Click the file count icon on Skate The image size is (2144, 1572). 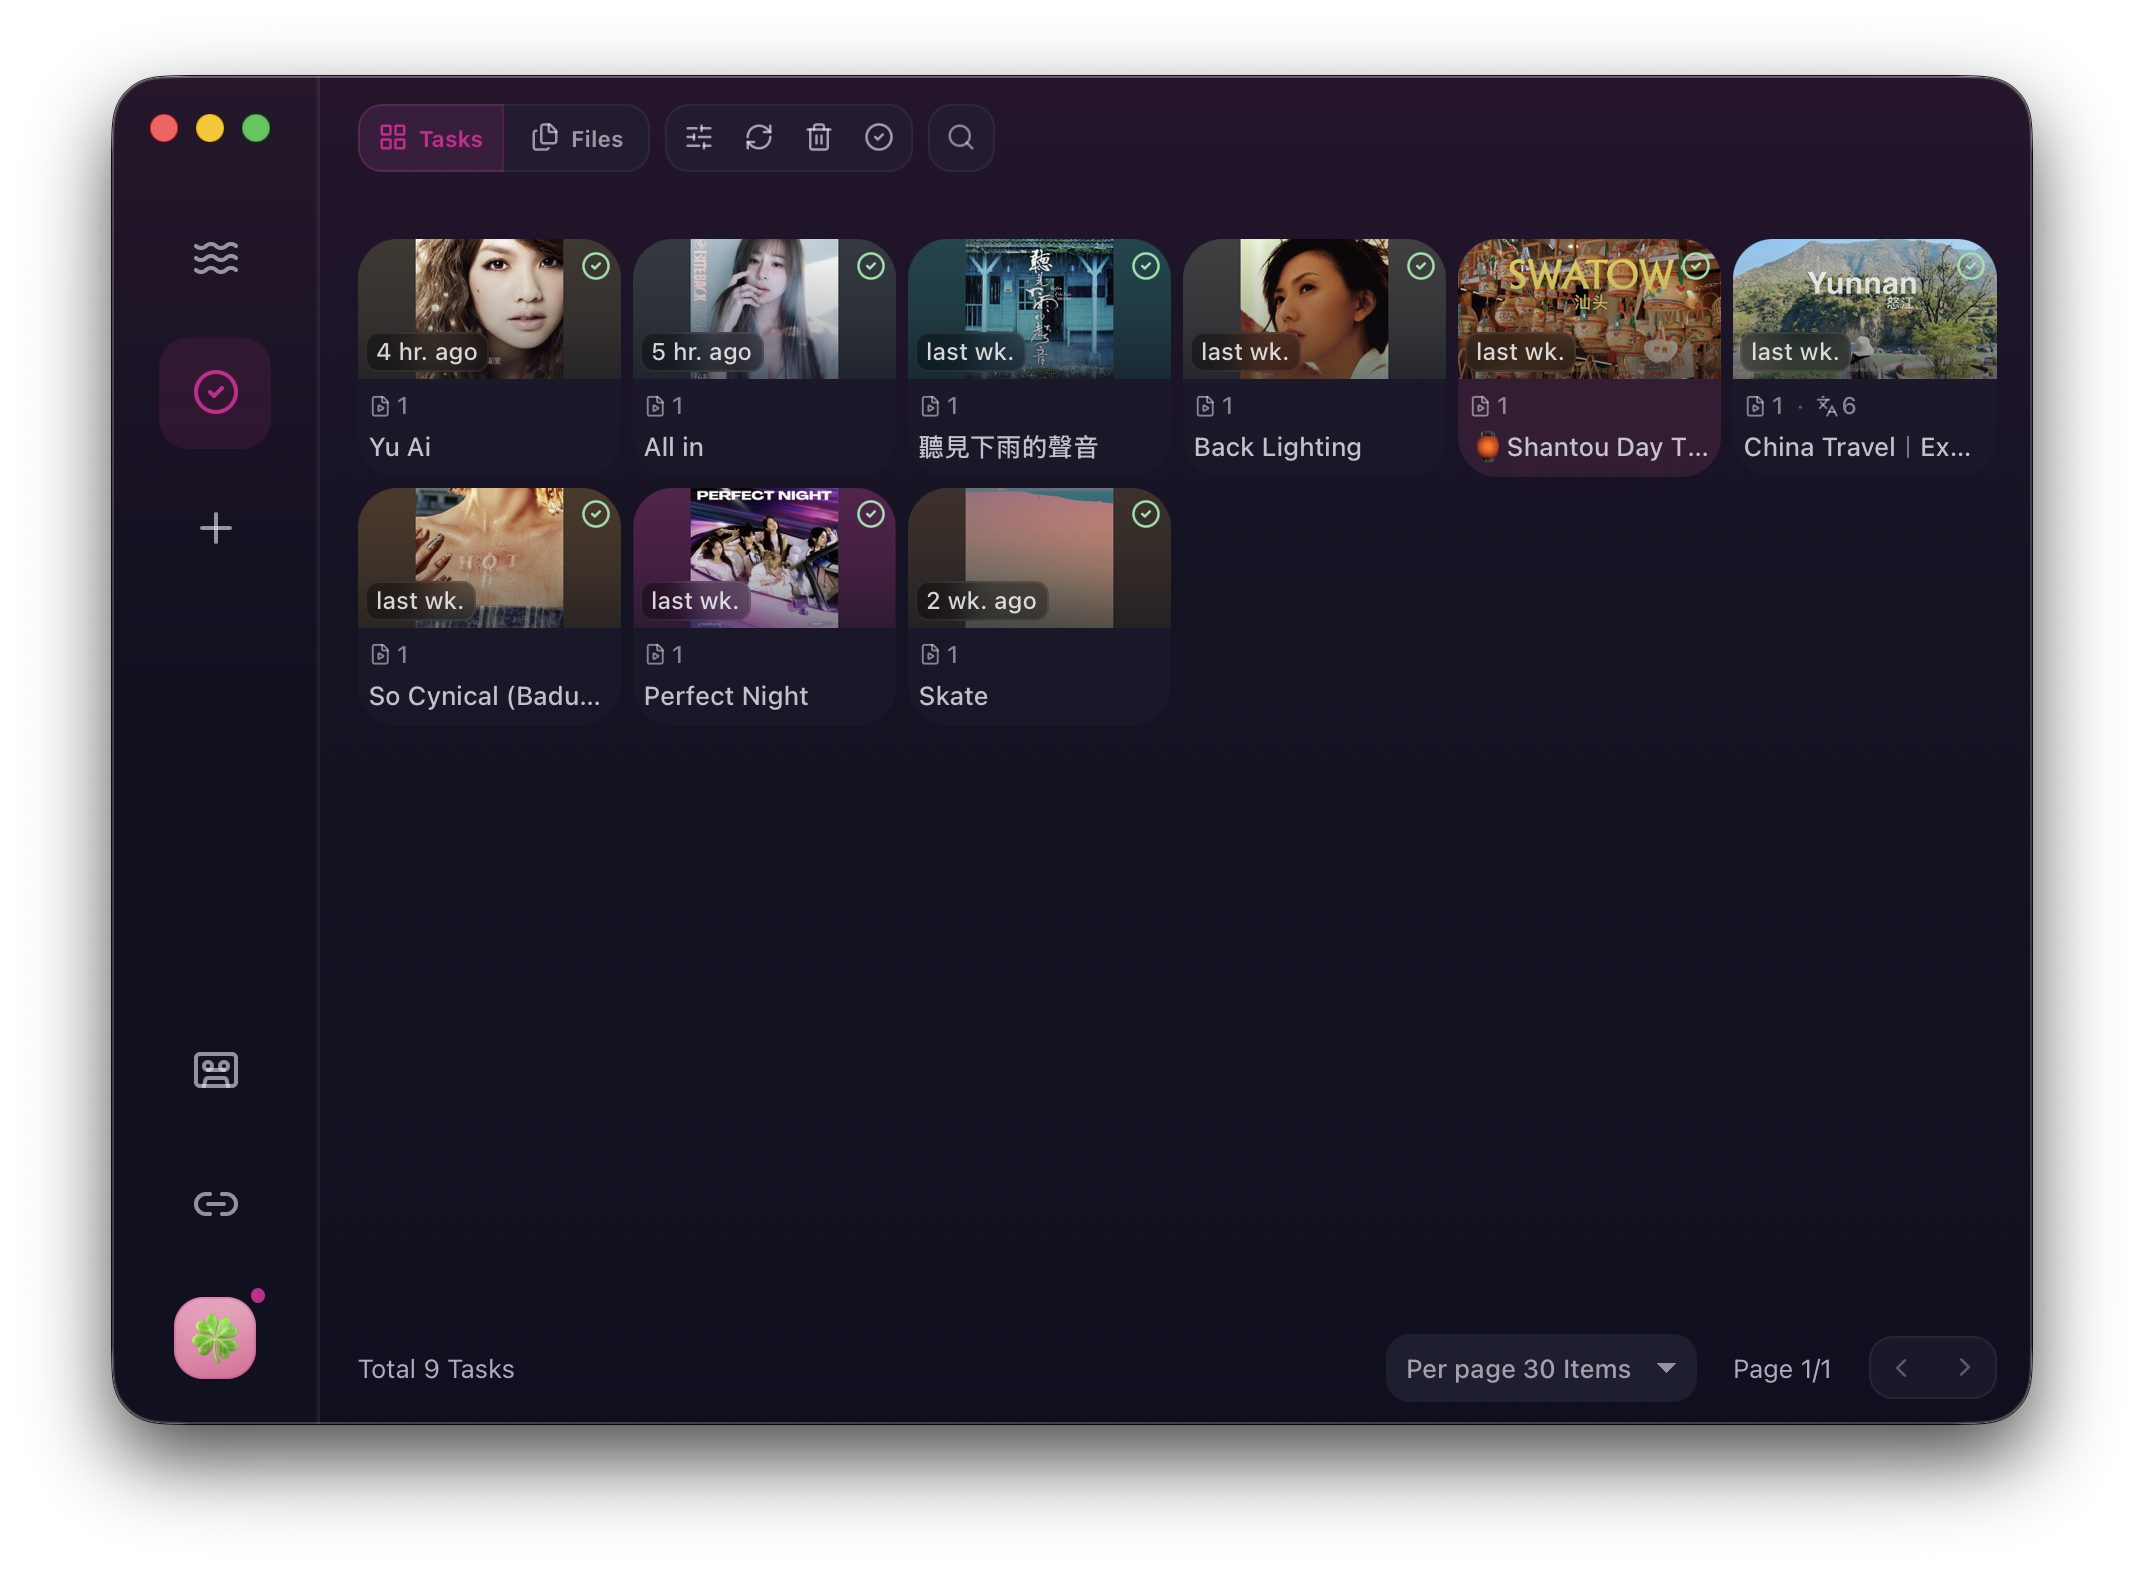tap(931, 654)
